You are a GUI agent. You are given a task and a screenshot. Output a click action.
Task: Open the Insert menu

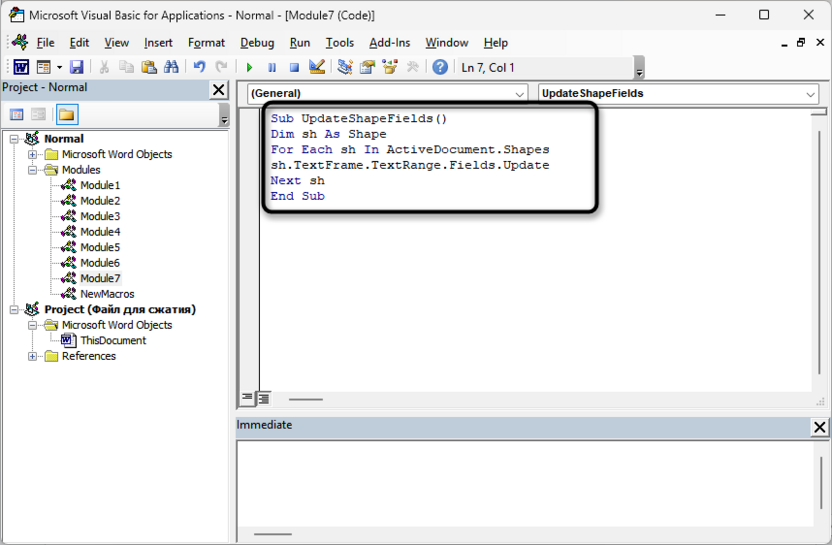point(158,43)
